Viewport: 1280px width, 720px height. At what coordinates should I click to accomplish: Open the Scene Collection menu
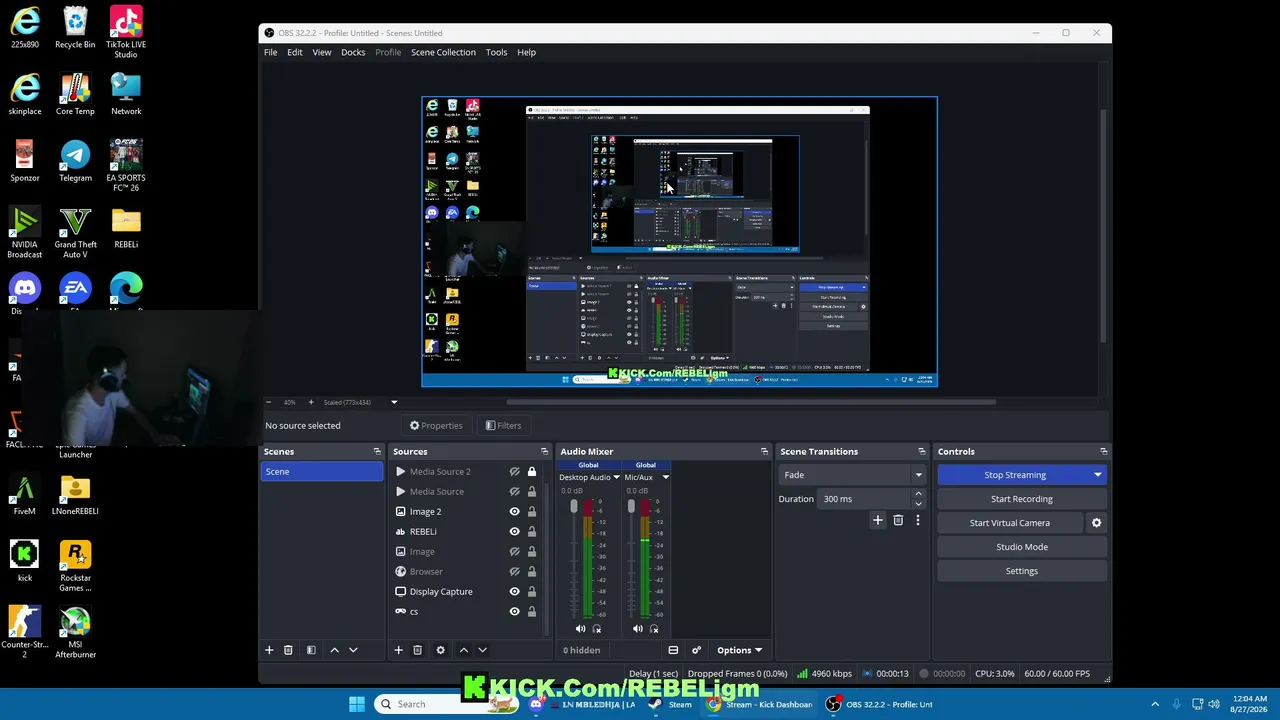[443, 52]
